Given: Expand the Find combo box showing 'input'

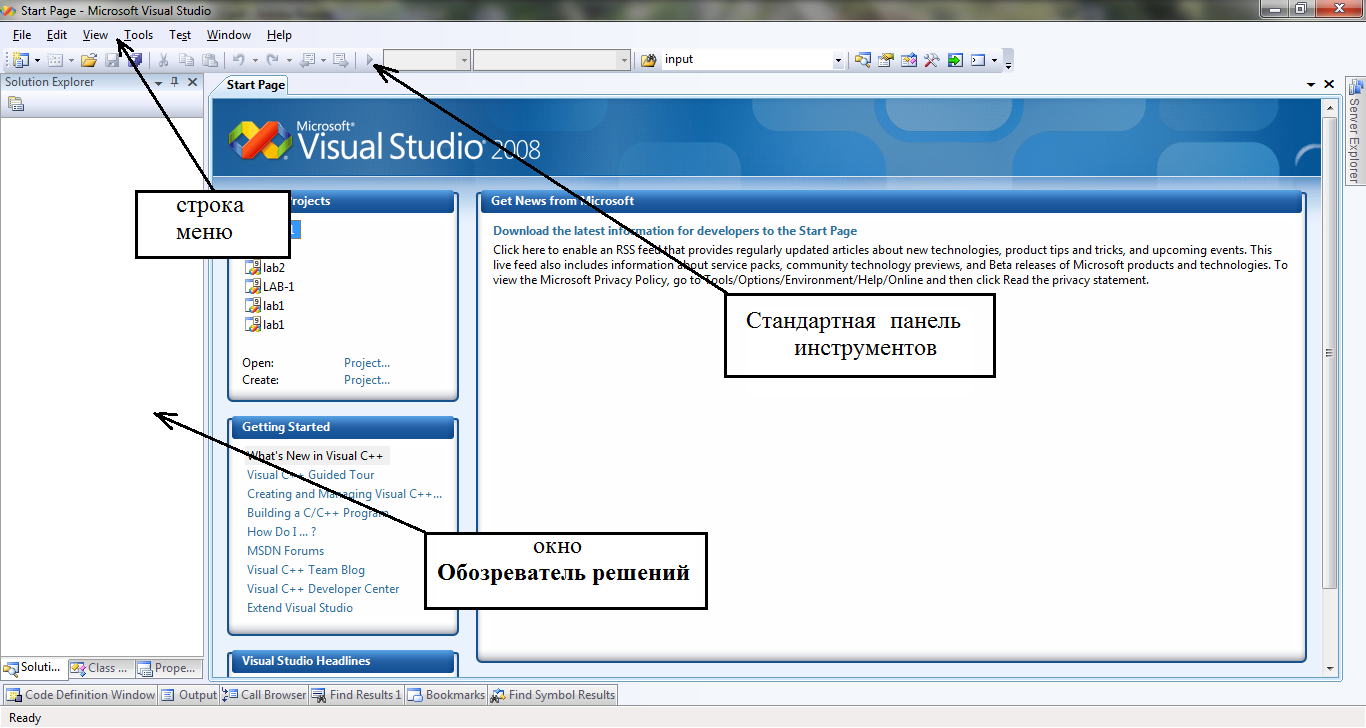Looking at the screenshot, I should [x=838, y=60].
